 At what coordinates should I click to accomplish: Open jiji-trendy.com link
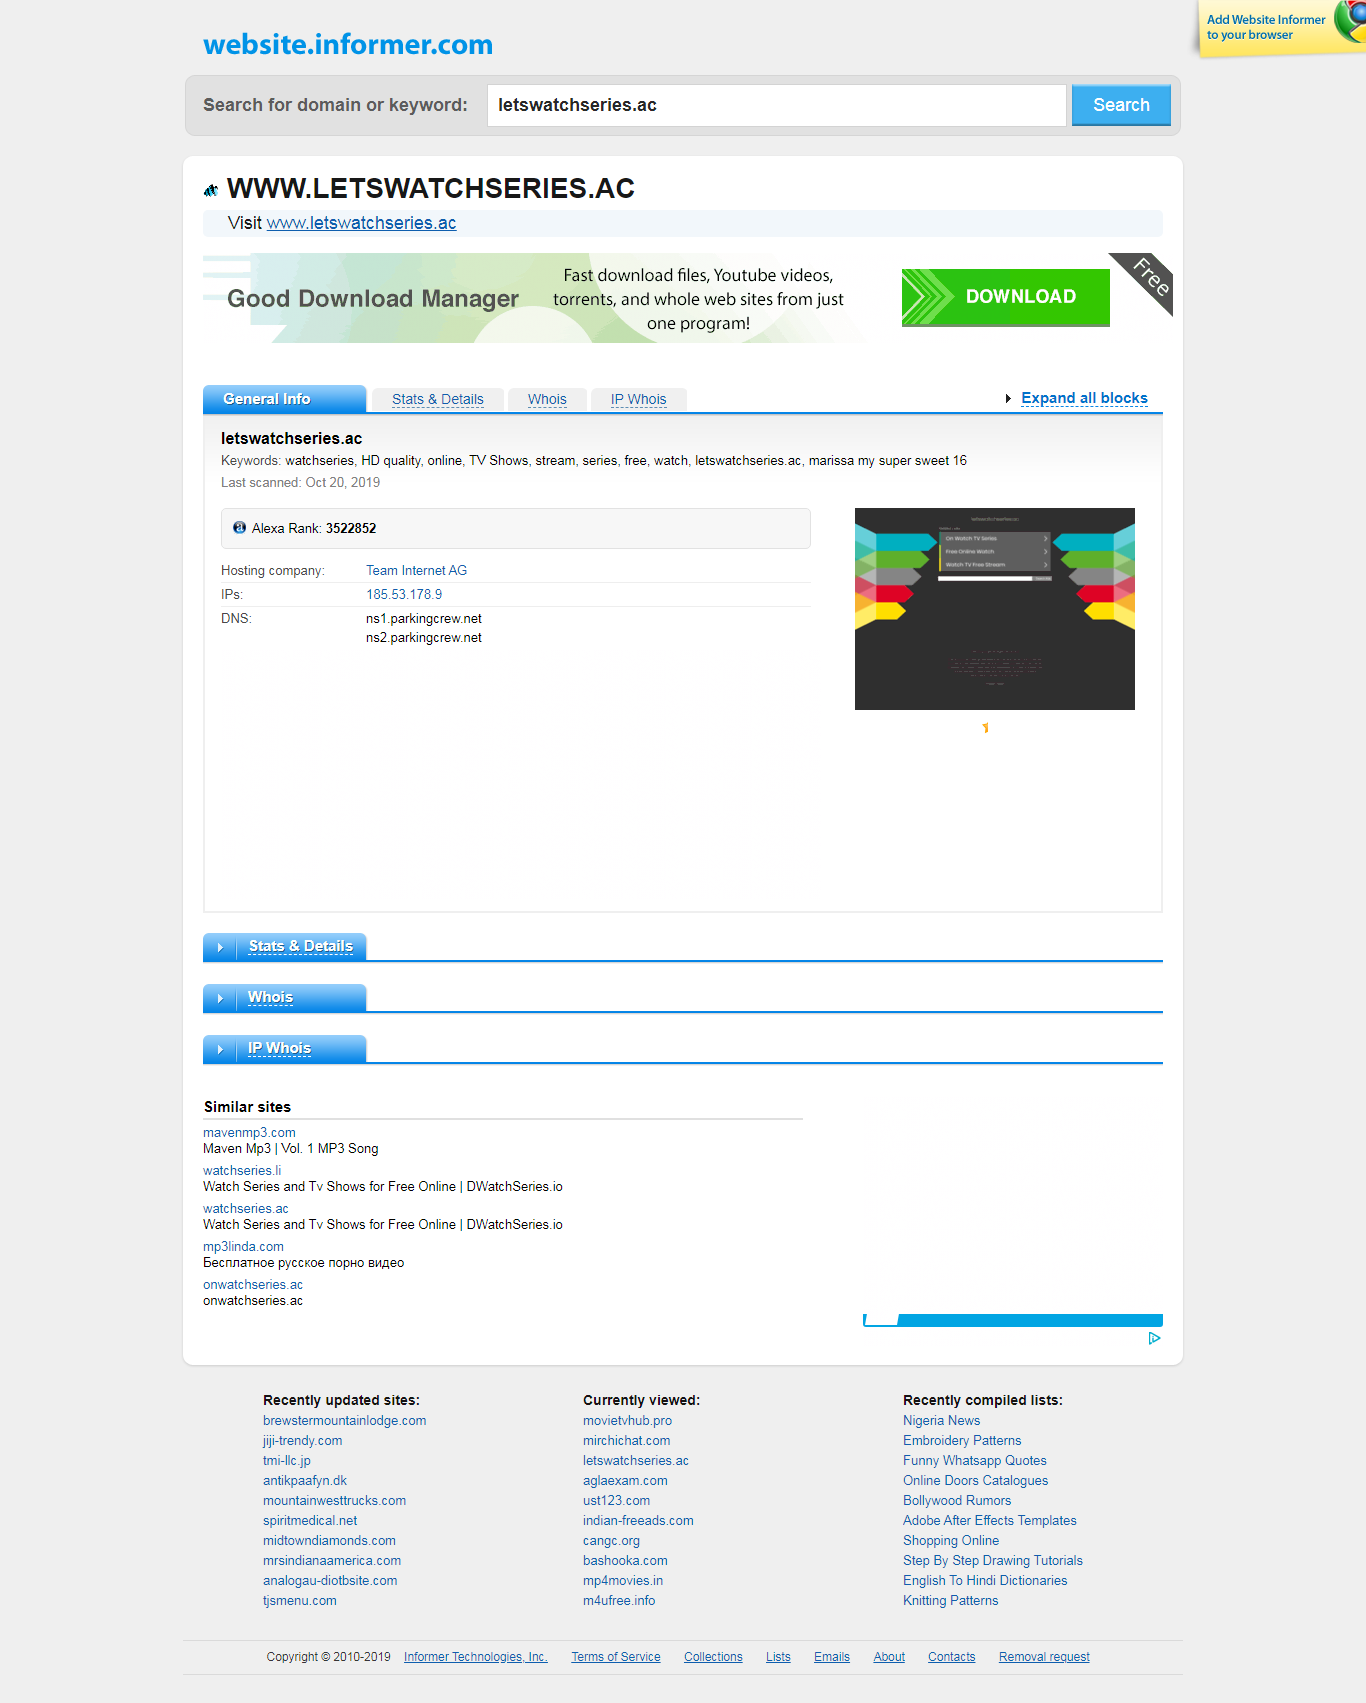click(x=302, y=1441)
